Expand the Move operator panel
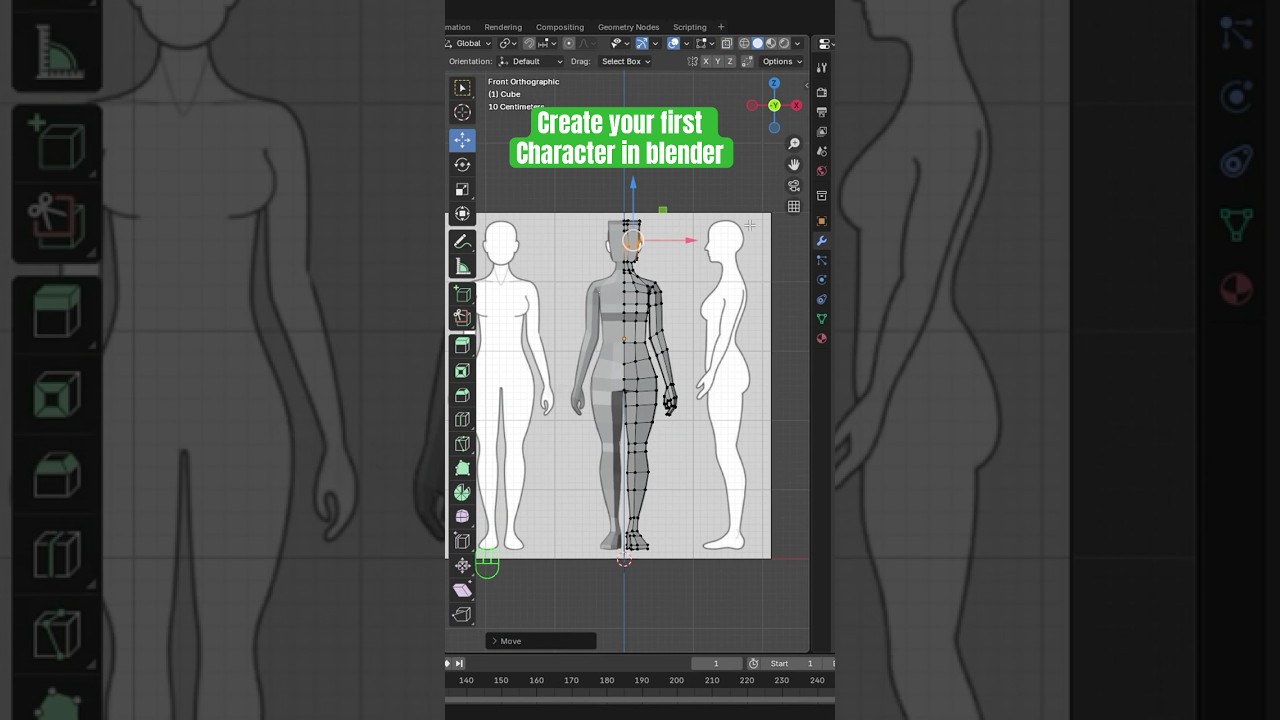This screenshot has width=1280, height=720. pyautogui.click(x=541, y=641)
